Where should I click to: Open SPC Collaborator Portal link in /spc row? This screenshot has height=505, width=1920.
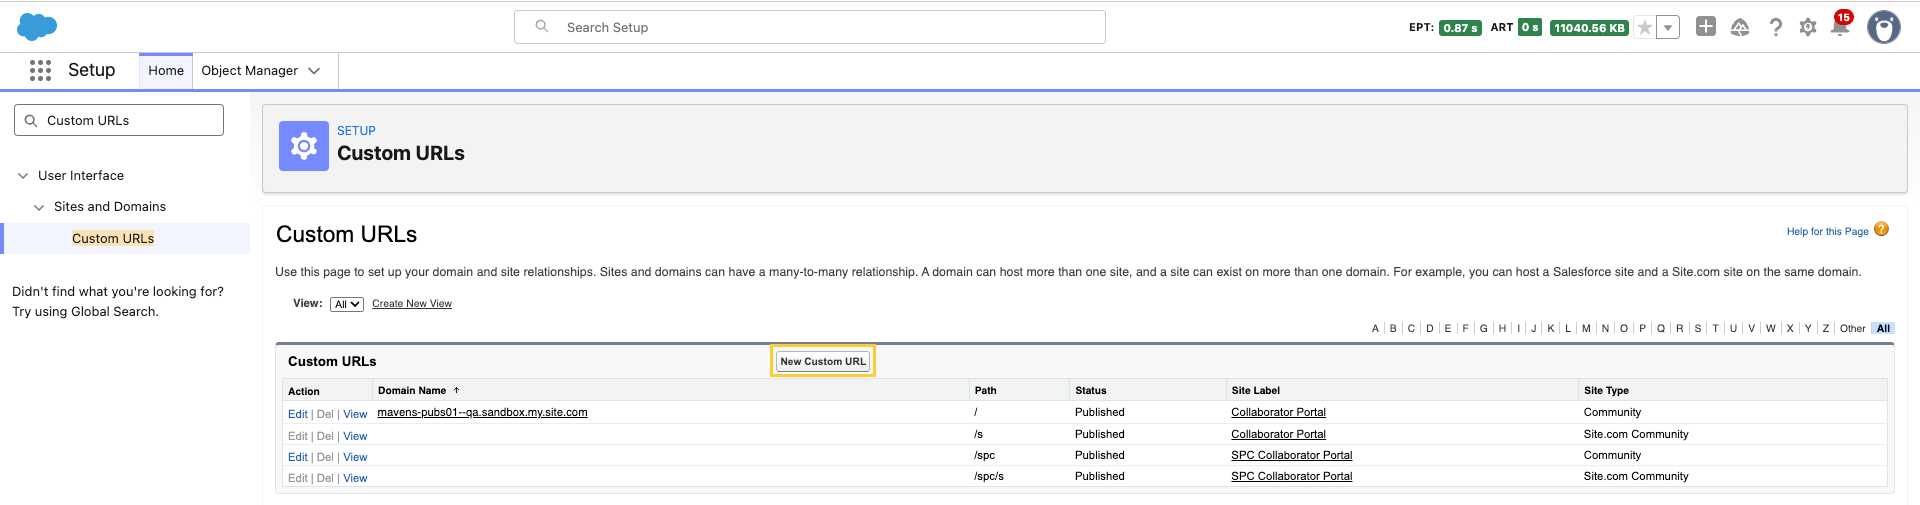coord(1291,455)
